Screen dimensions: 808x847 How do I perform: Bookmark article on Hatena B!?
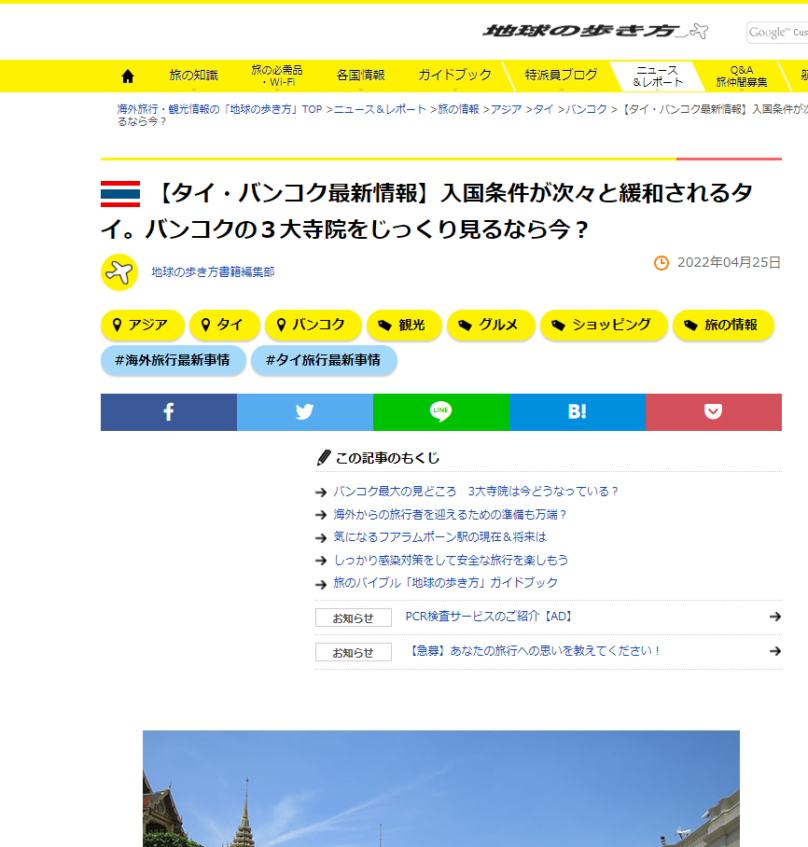point(577,412)
